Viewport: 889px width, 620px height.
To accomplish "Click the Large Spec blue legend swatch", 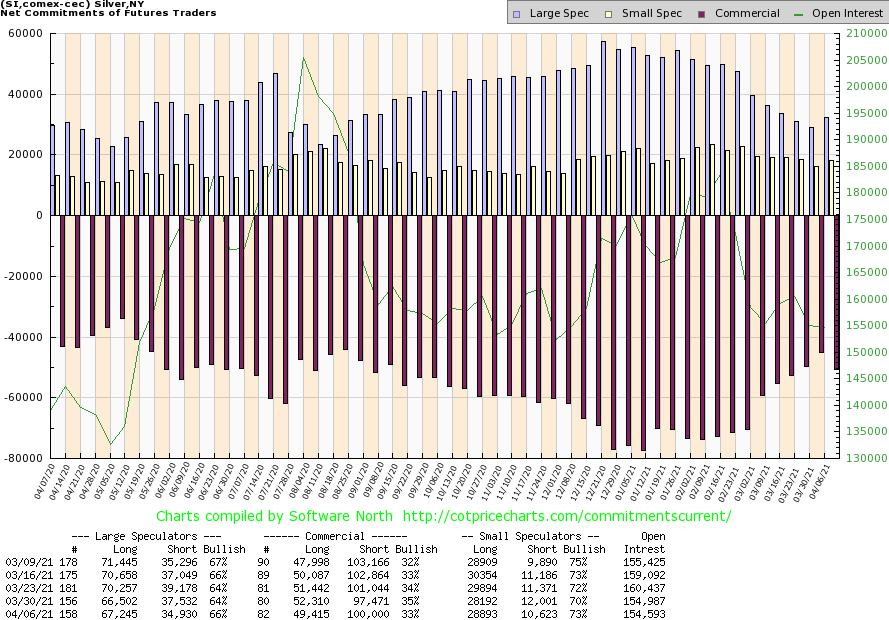I will 516,13.
